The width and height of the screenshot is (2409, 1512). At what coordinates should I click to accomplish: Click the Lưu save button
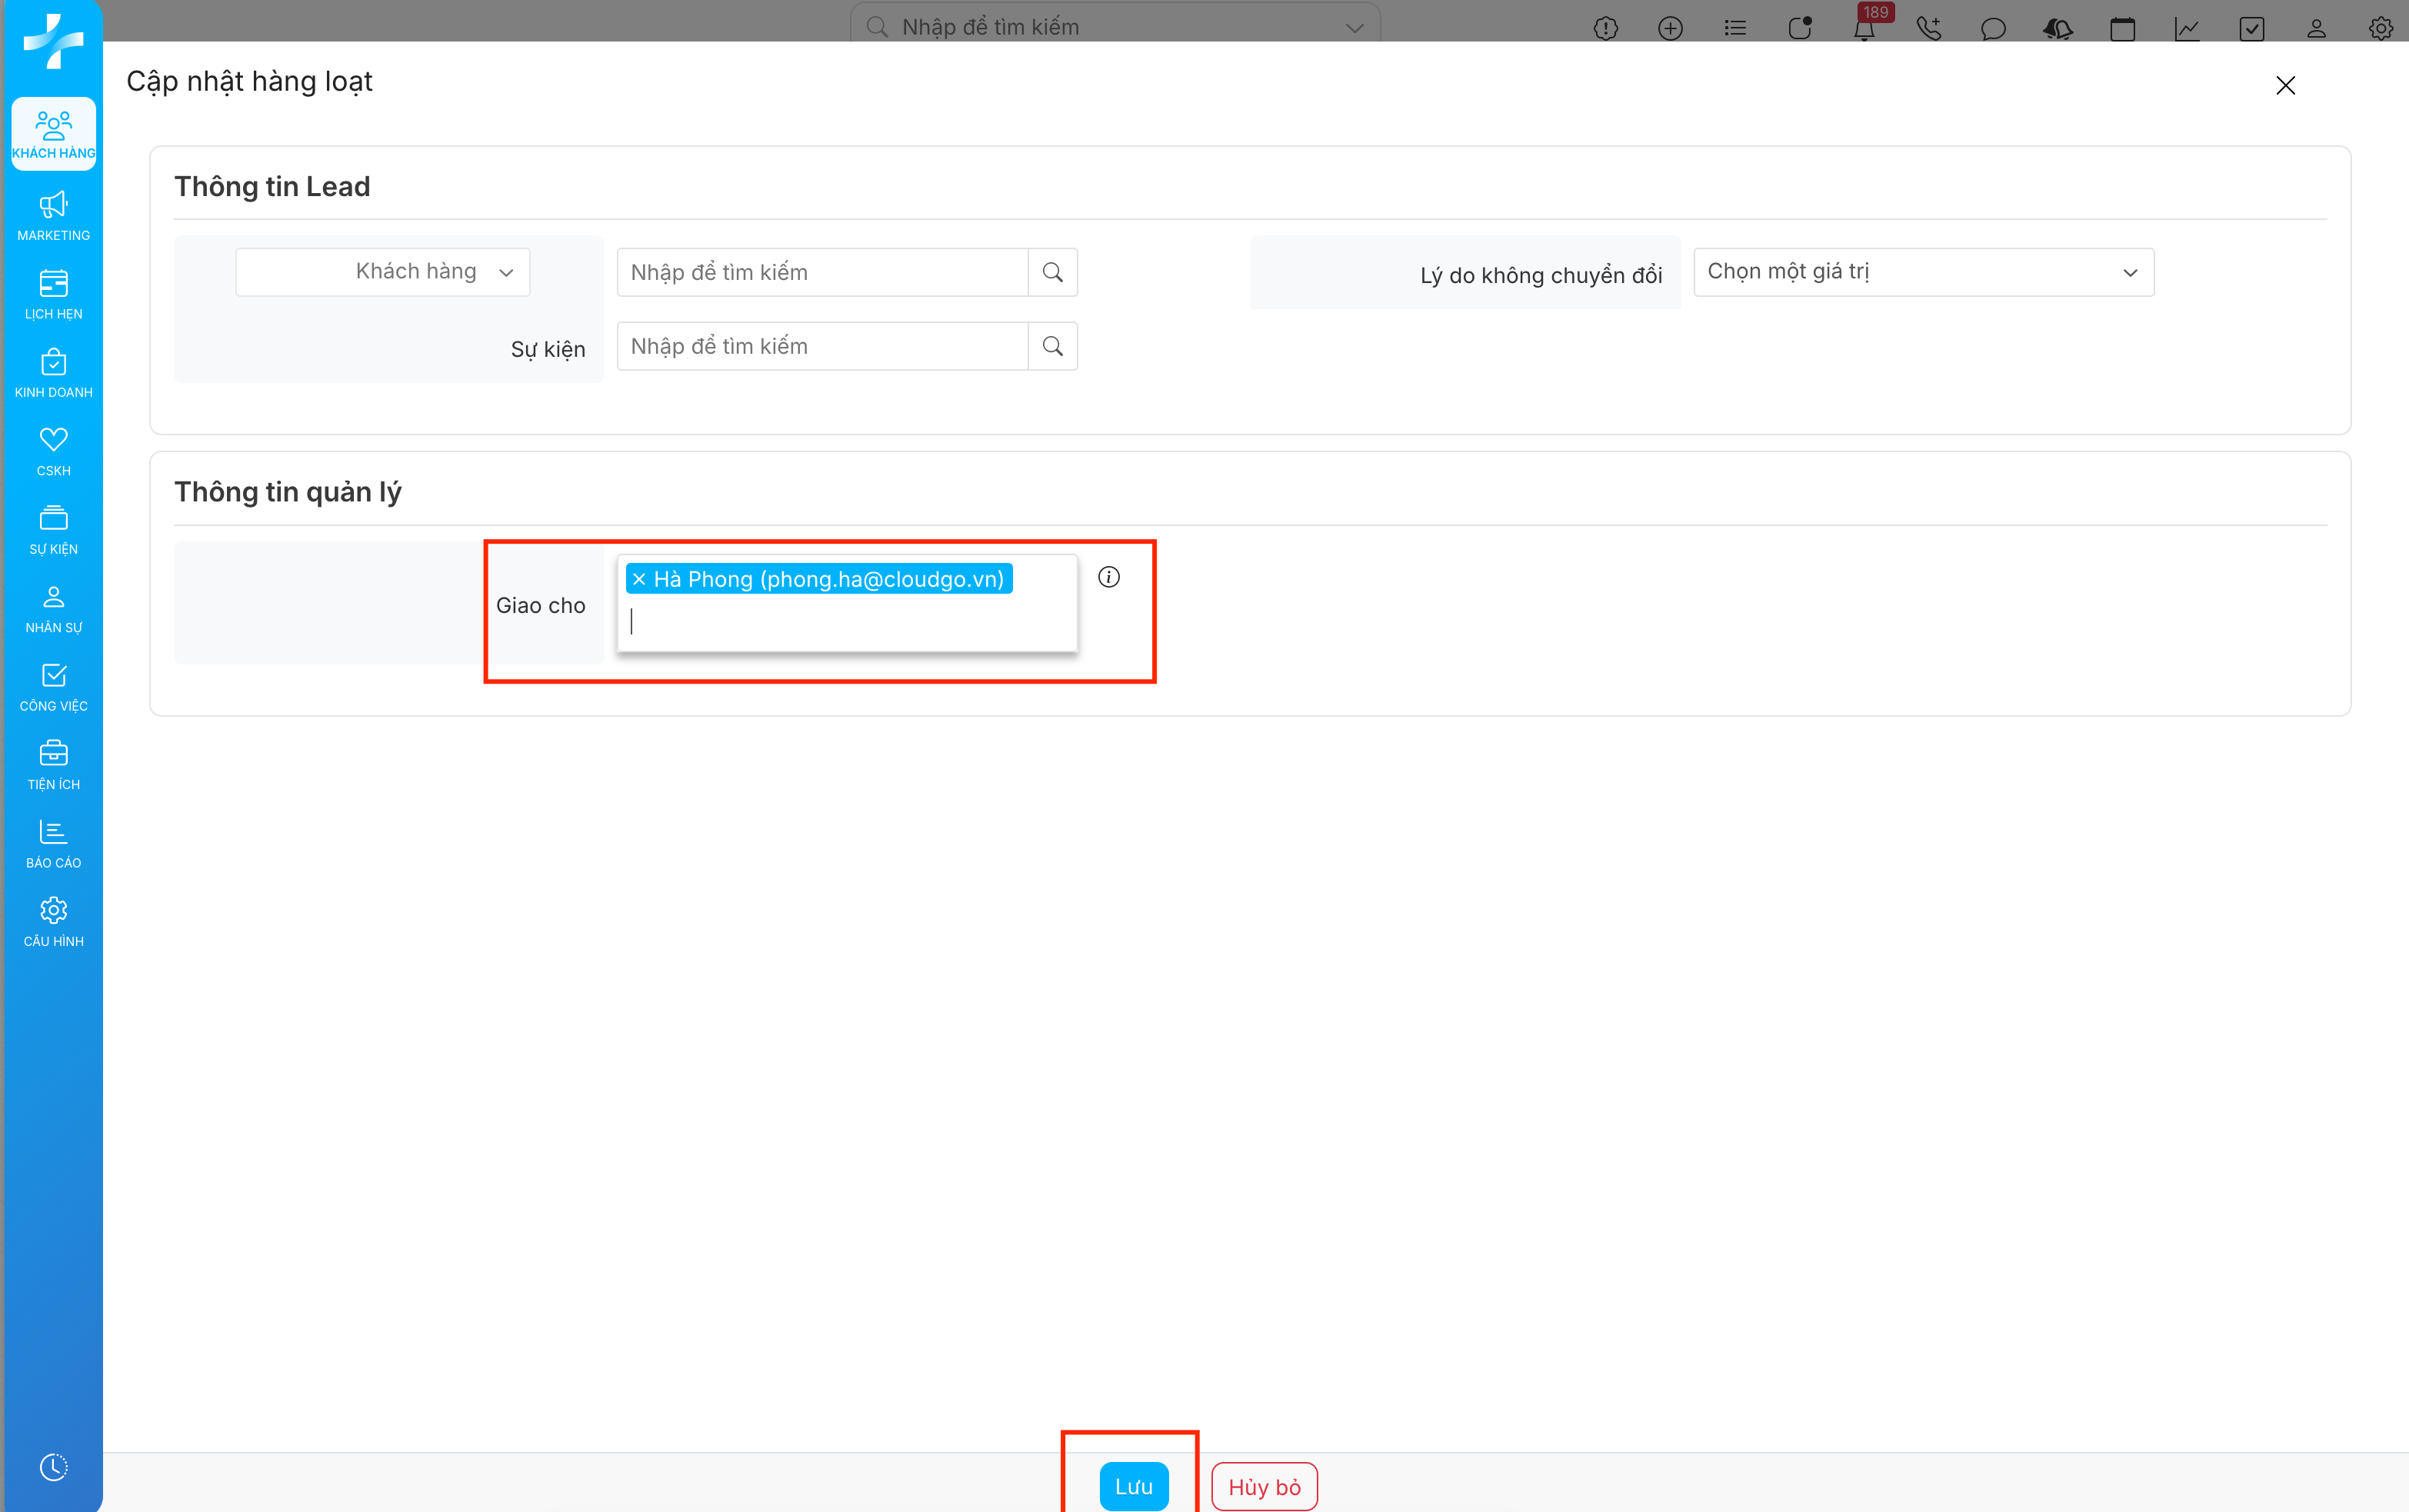1133,1486
